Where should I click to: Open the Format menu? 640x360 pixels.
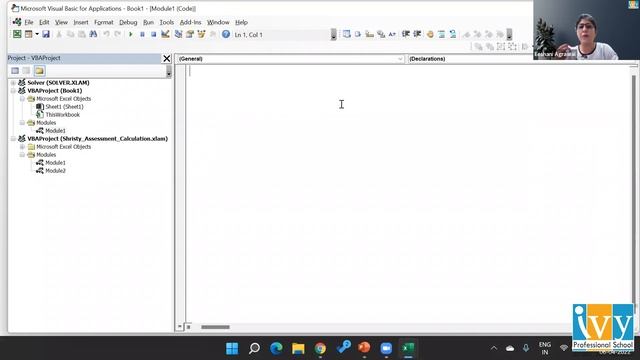104,22
